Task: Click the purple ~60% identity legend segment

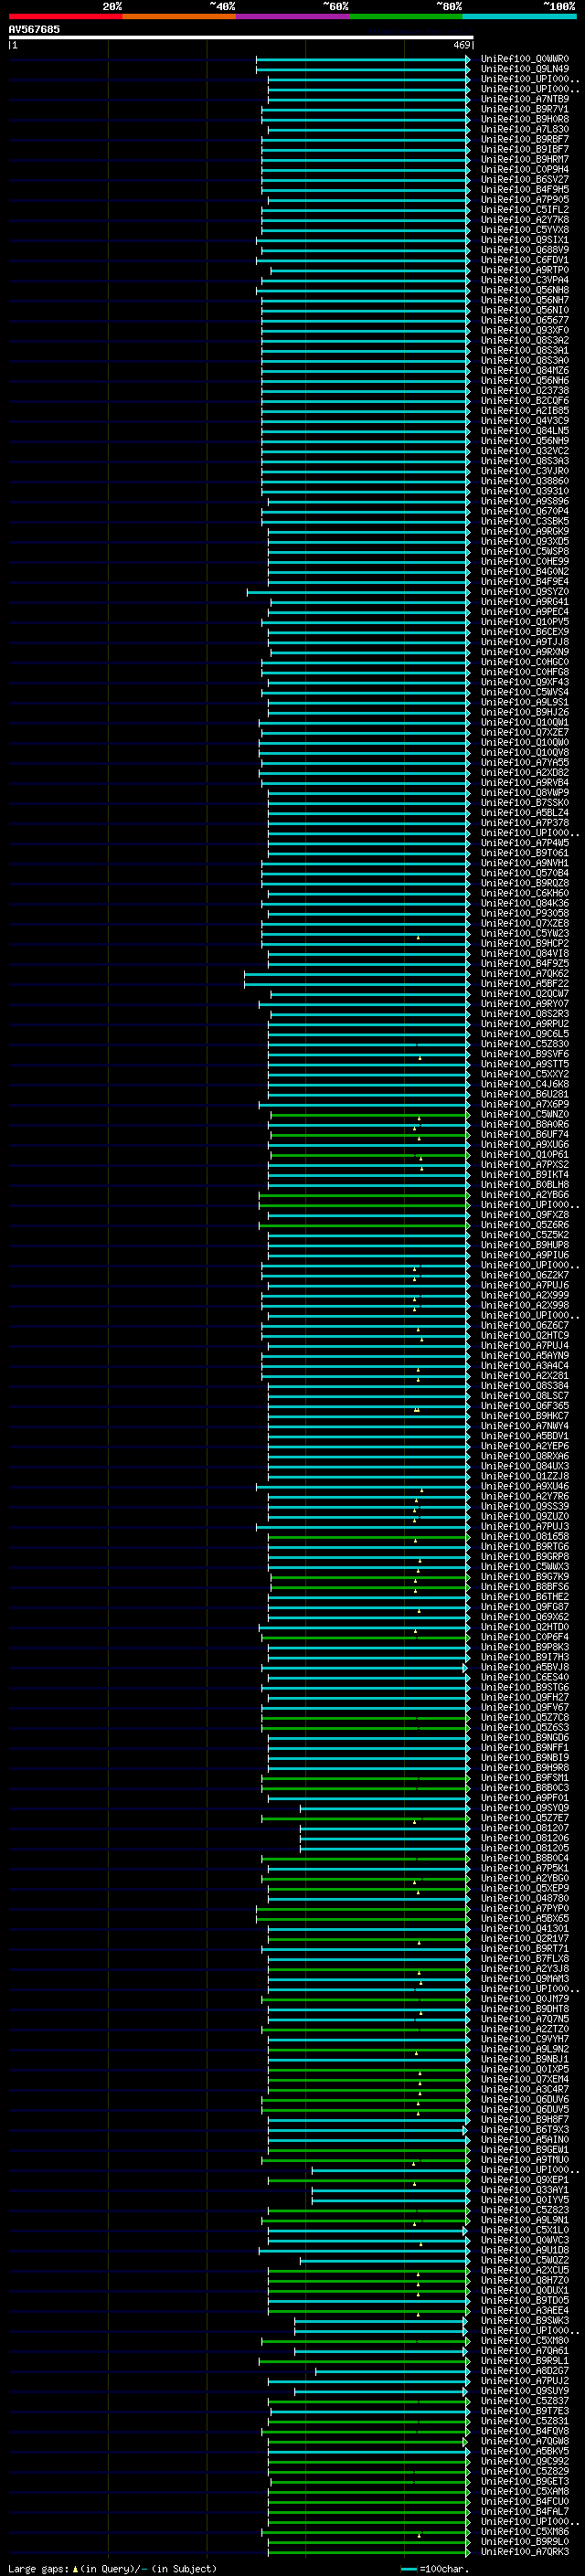Action: [x=292, y=16]
